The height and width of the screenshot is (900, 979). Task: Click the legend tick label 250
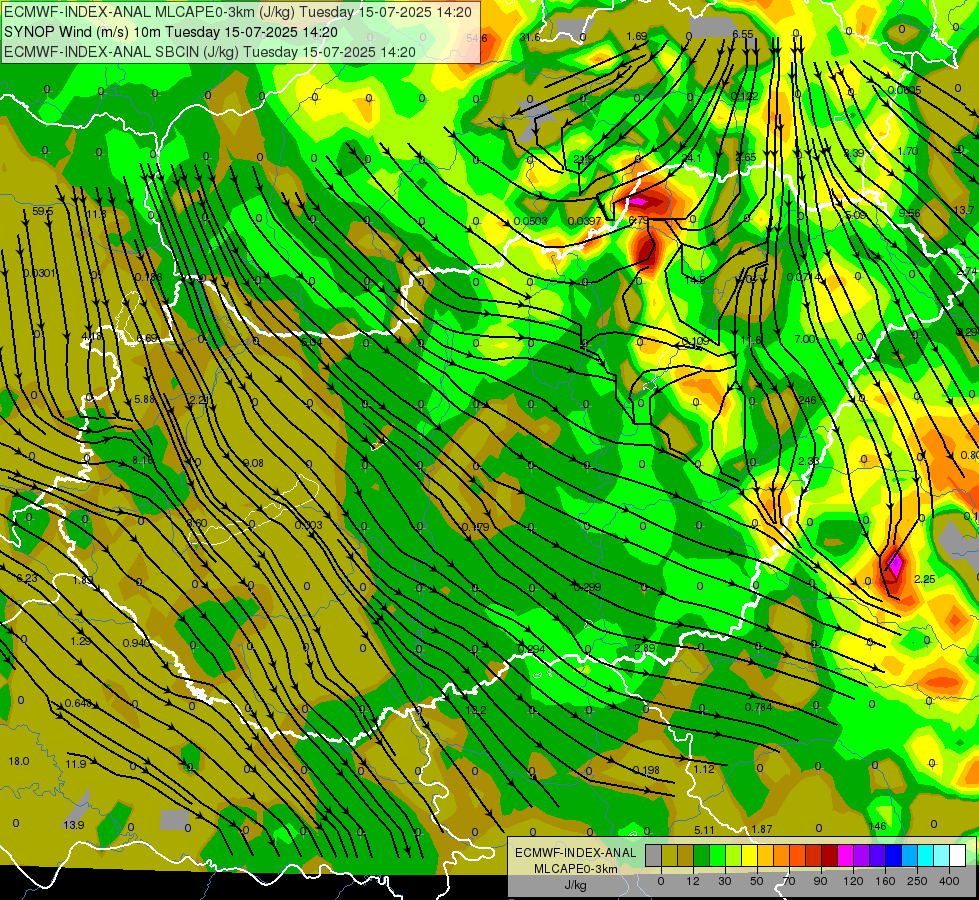point(917,881)
